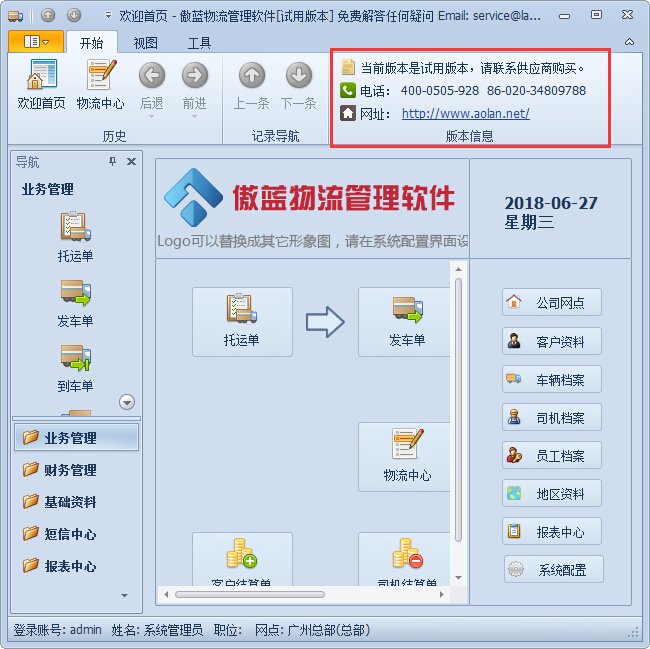Close the 导航 navigation panel
The image size is (650, 649).
point(131,161)
